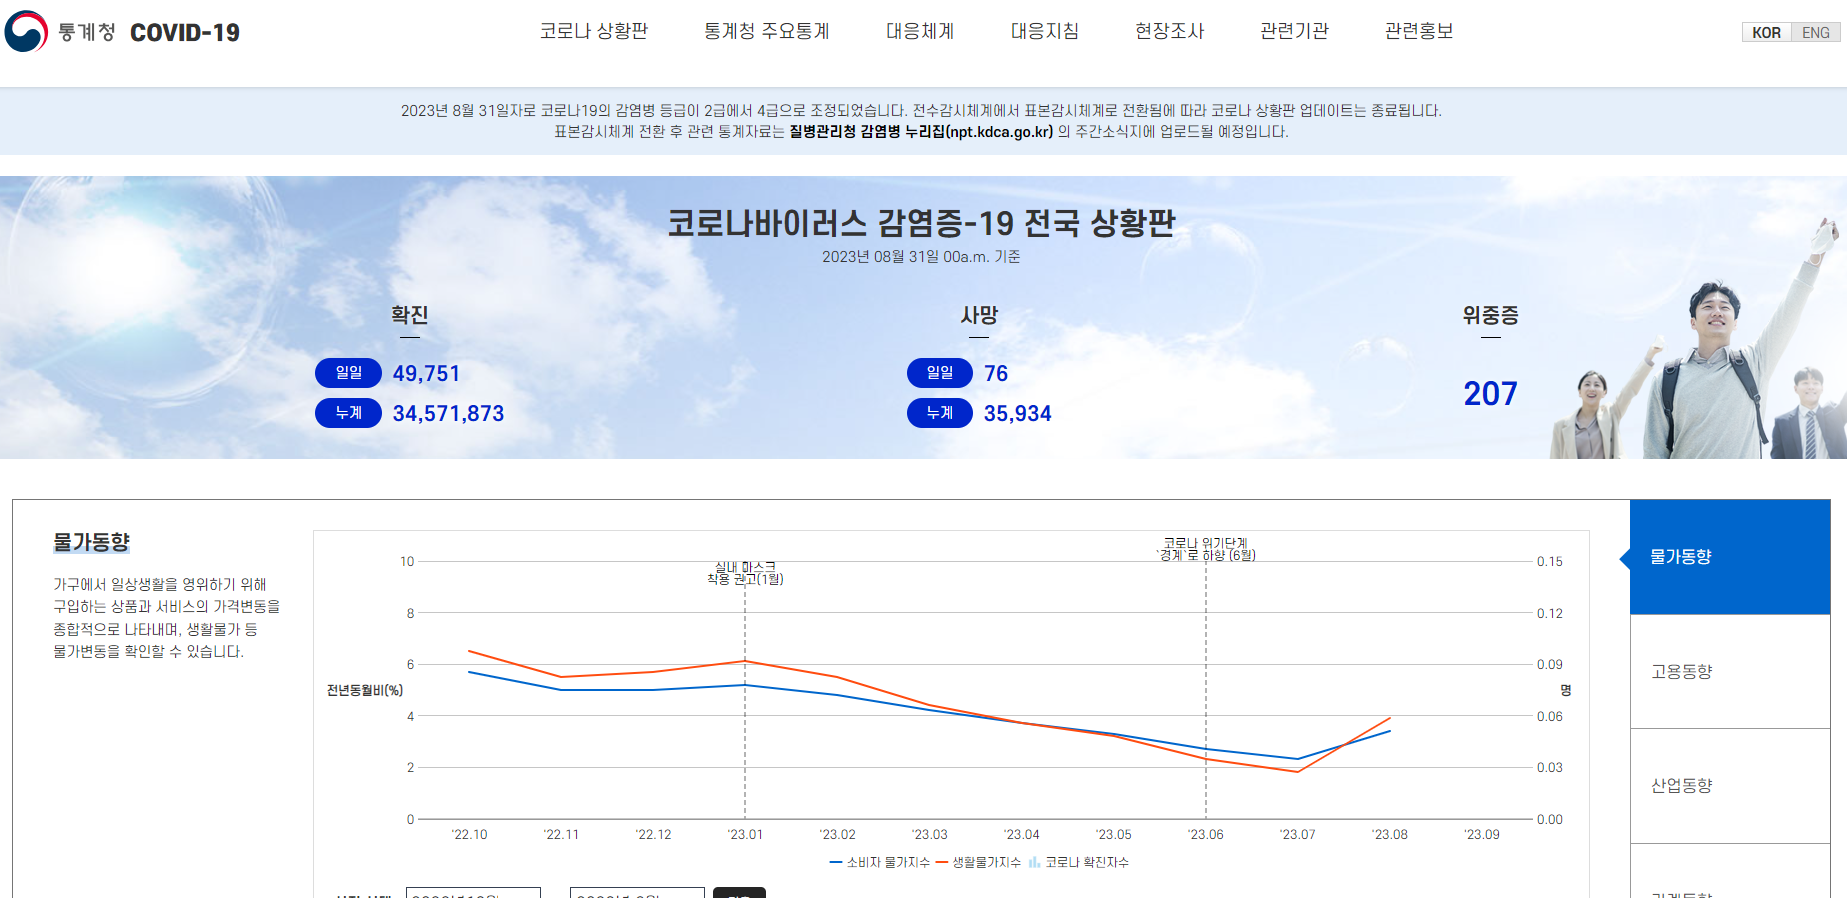
Task: Toggle the 생활물가지수 legend series
Action: point(978,862)
